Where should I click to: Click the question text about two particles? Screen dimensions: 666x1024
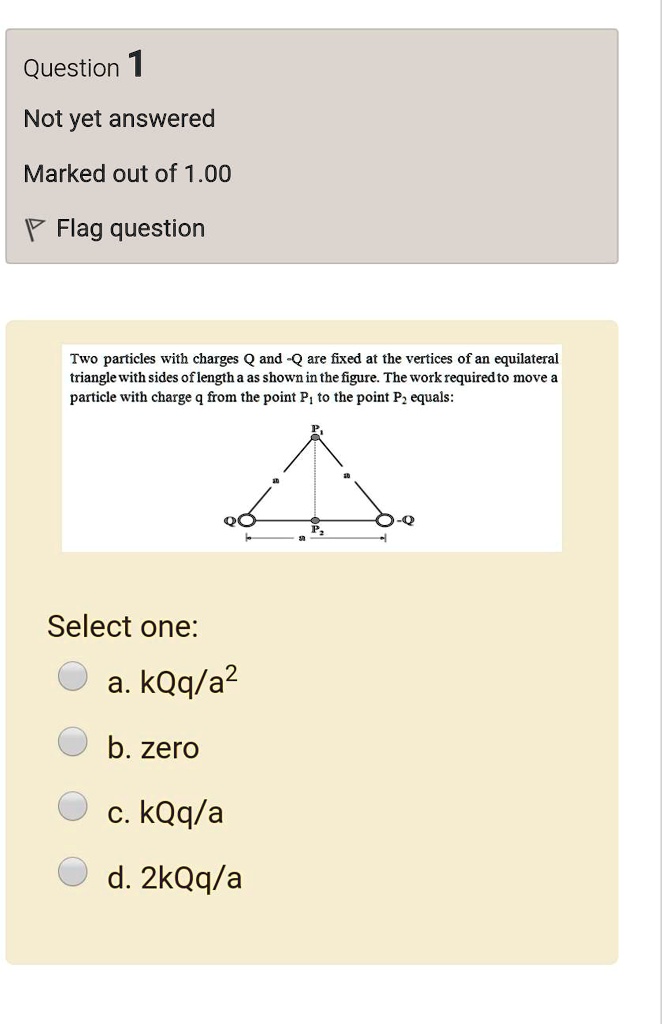coord(313,378)
